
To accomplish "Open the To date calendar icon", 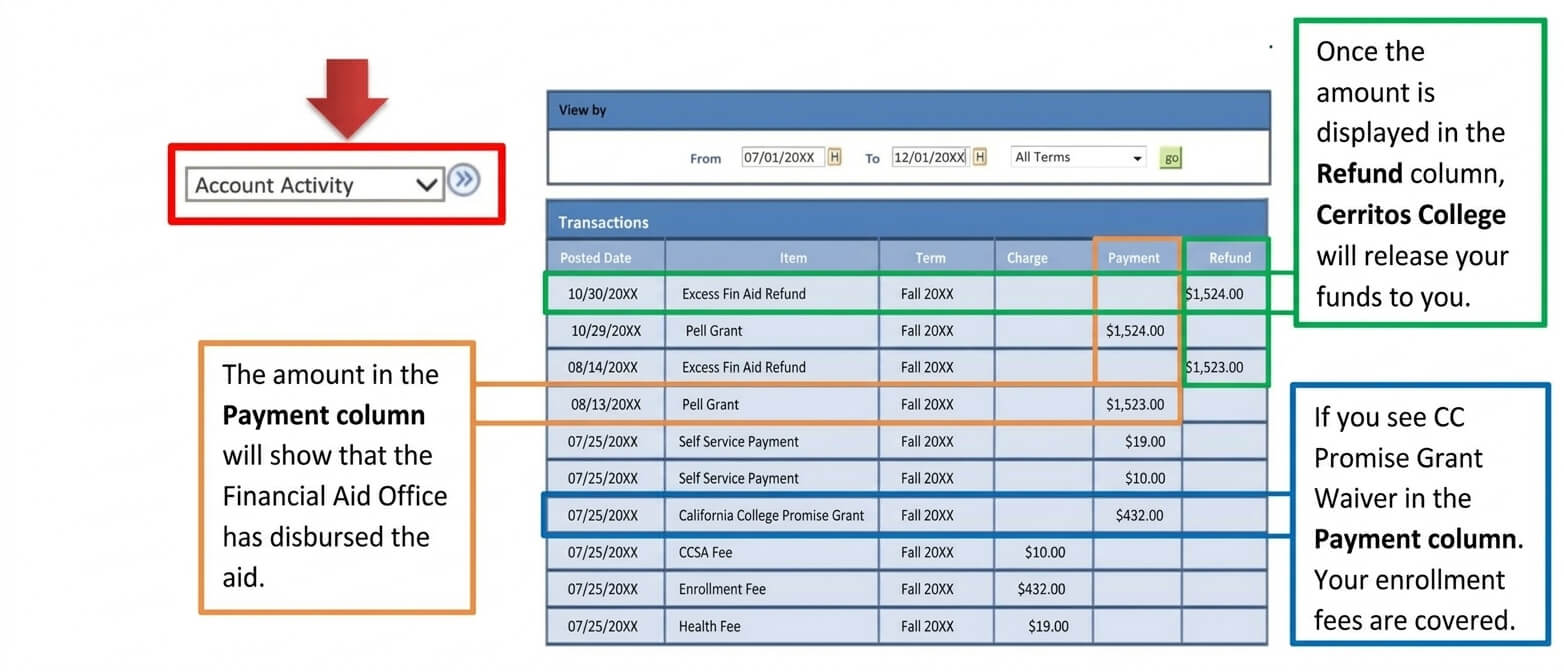I will (x=980, y=157).
